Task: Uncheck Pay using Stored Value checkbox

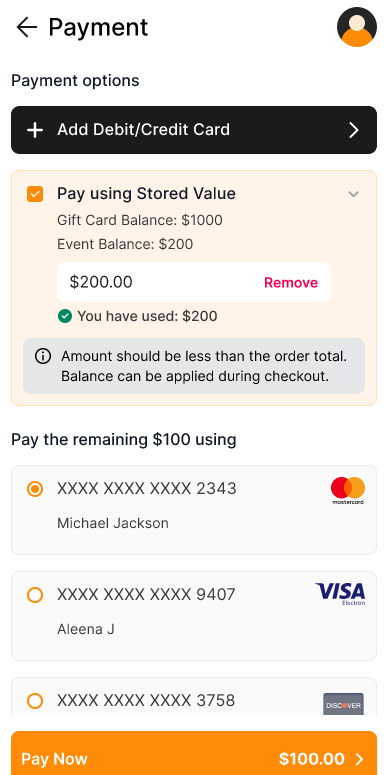Action: (35, 194)
